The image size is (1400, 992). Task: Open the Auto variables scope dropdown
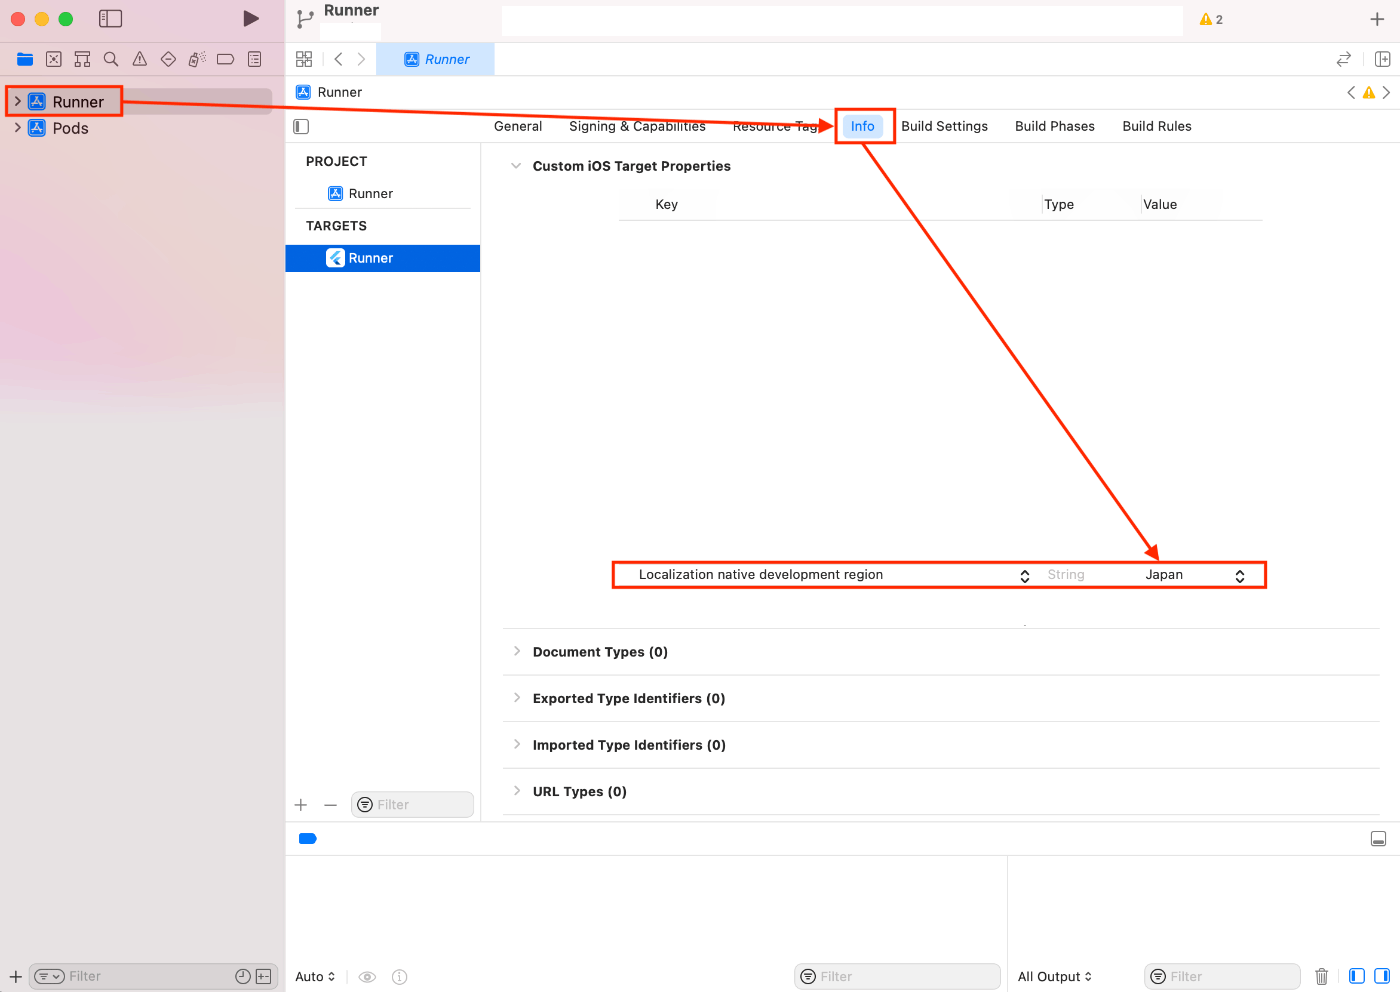315,977
